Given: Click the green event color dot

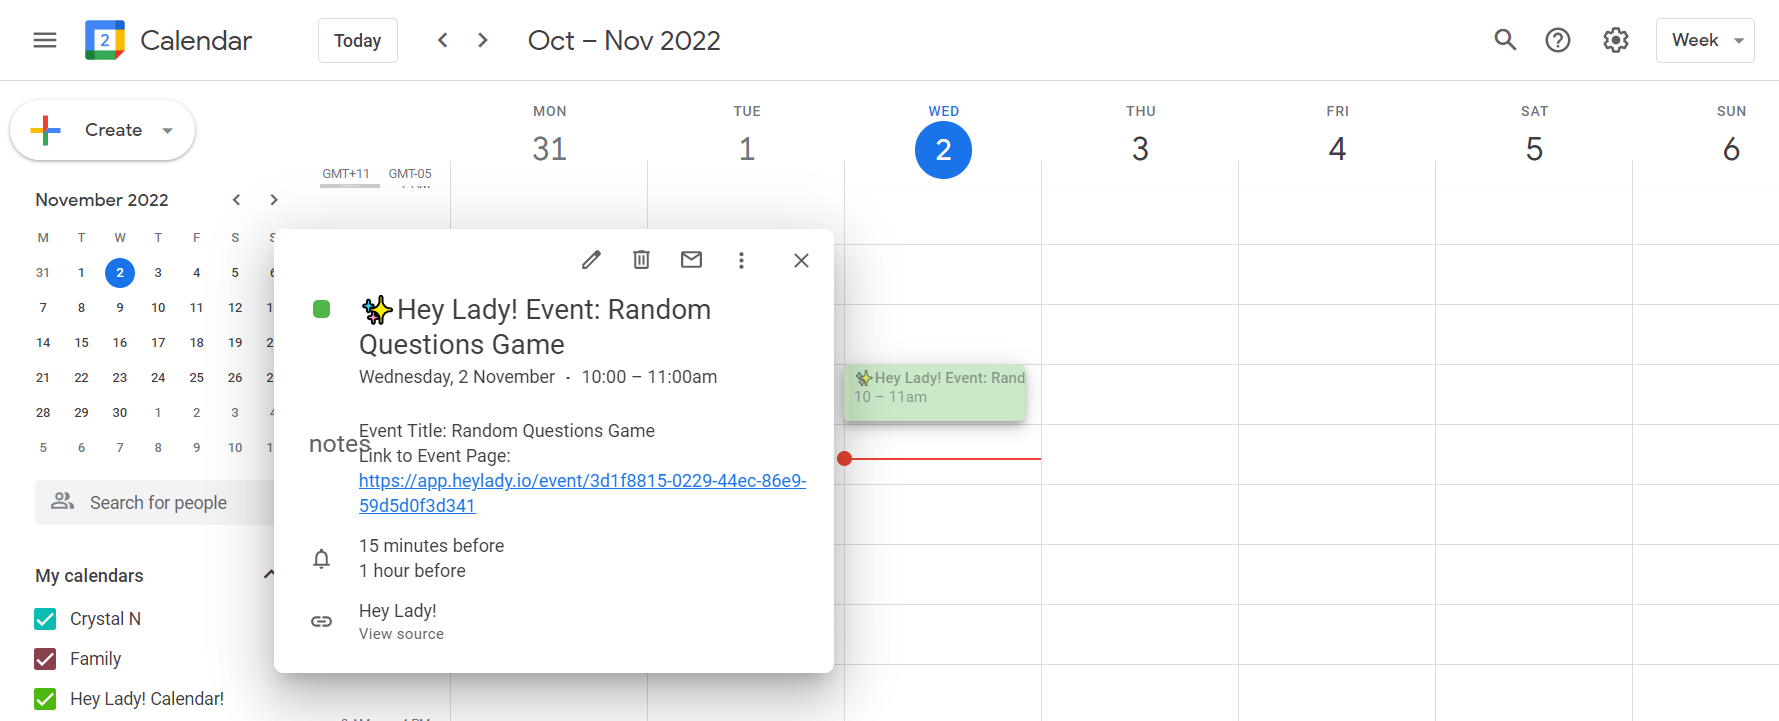Looking at the screenshot, I should [x=321, y=309].
